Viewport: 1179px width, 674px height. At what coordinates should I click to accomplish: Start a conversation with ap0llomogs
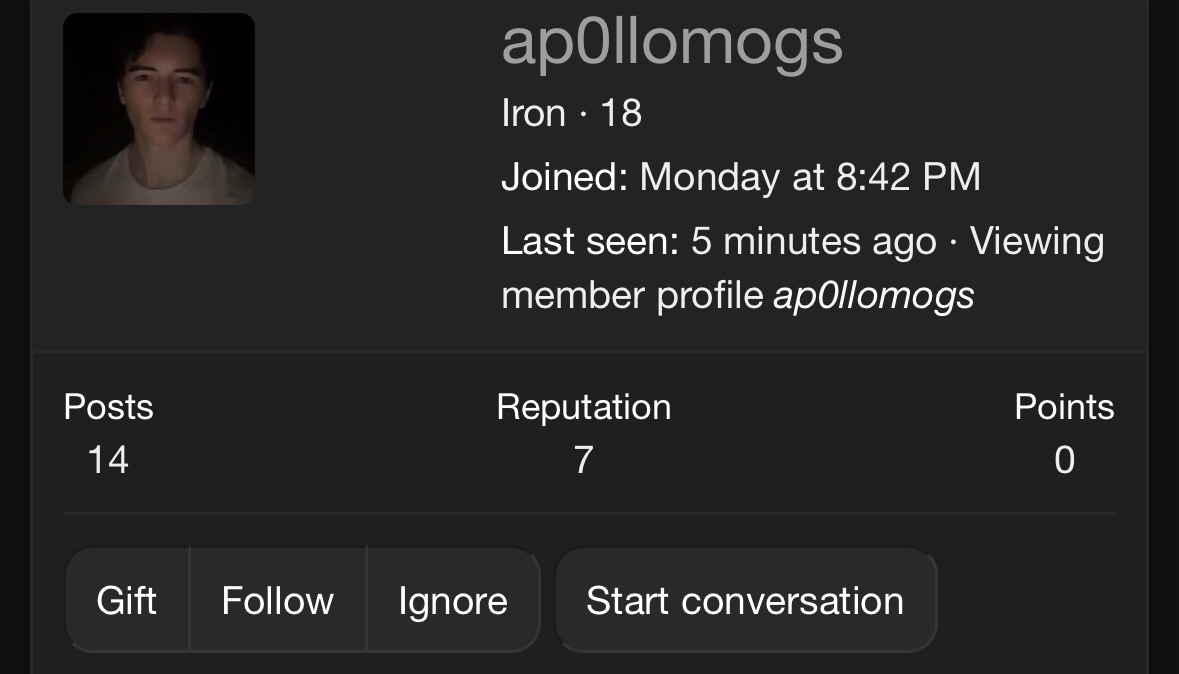click(745, 600)
